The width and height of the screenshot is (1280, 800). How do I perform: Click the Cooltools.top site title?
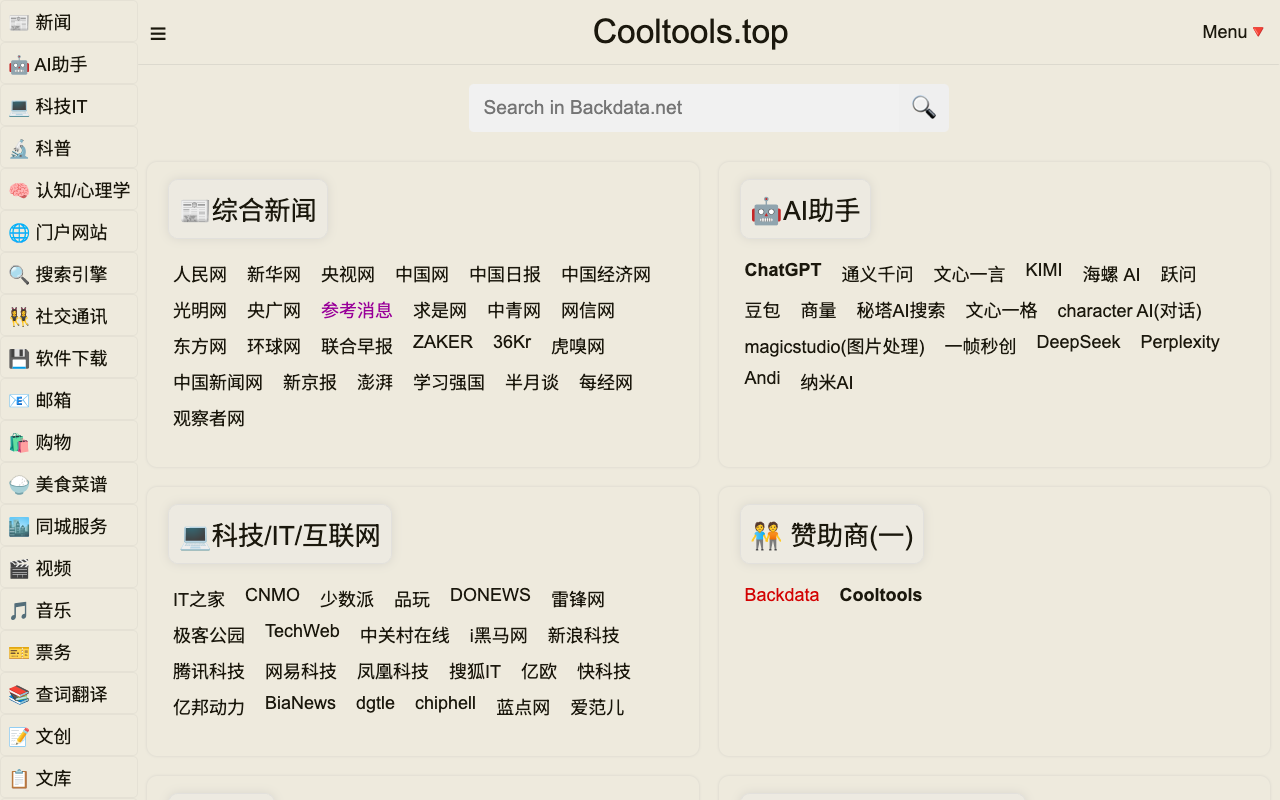[690, 32]
